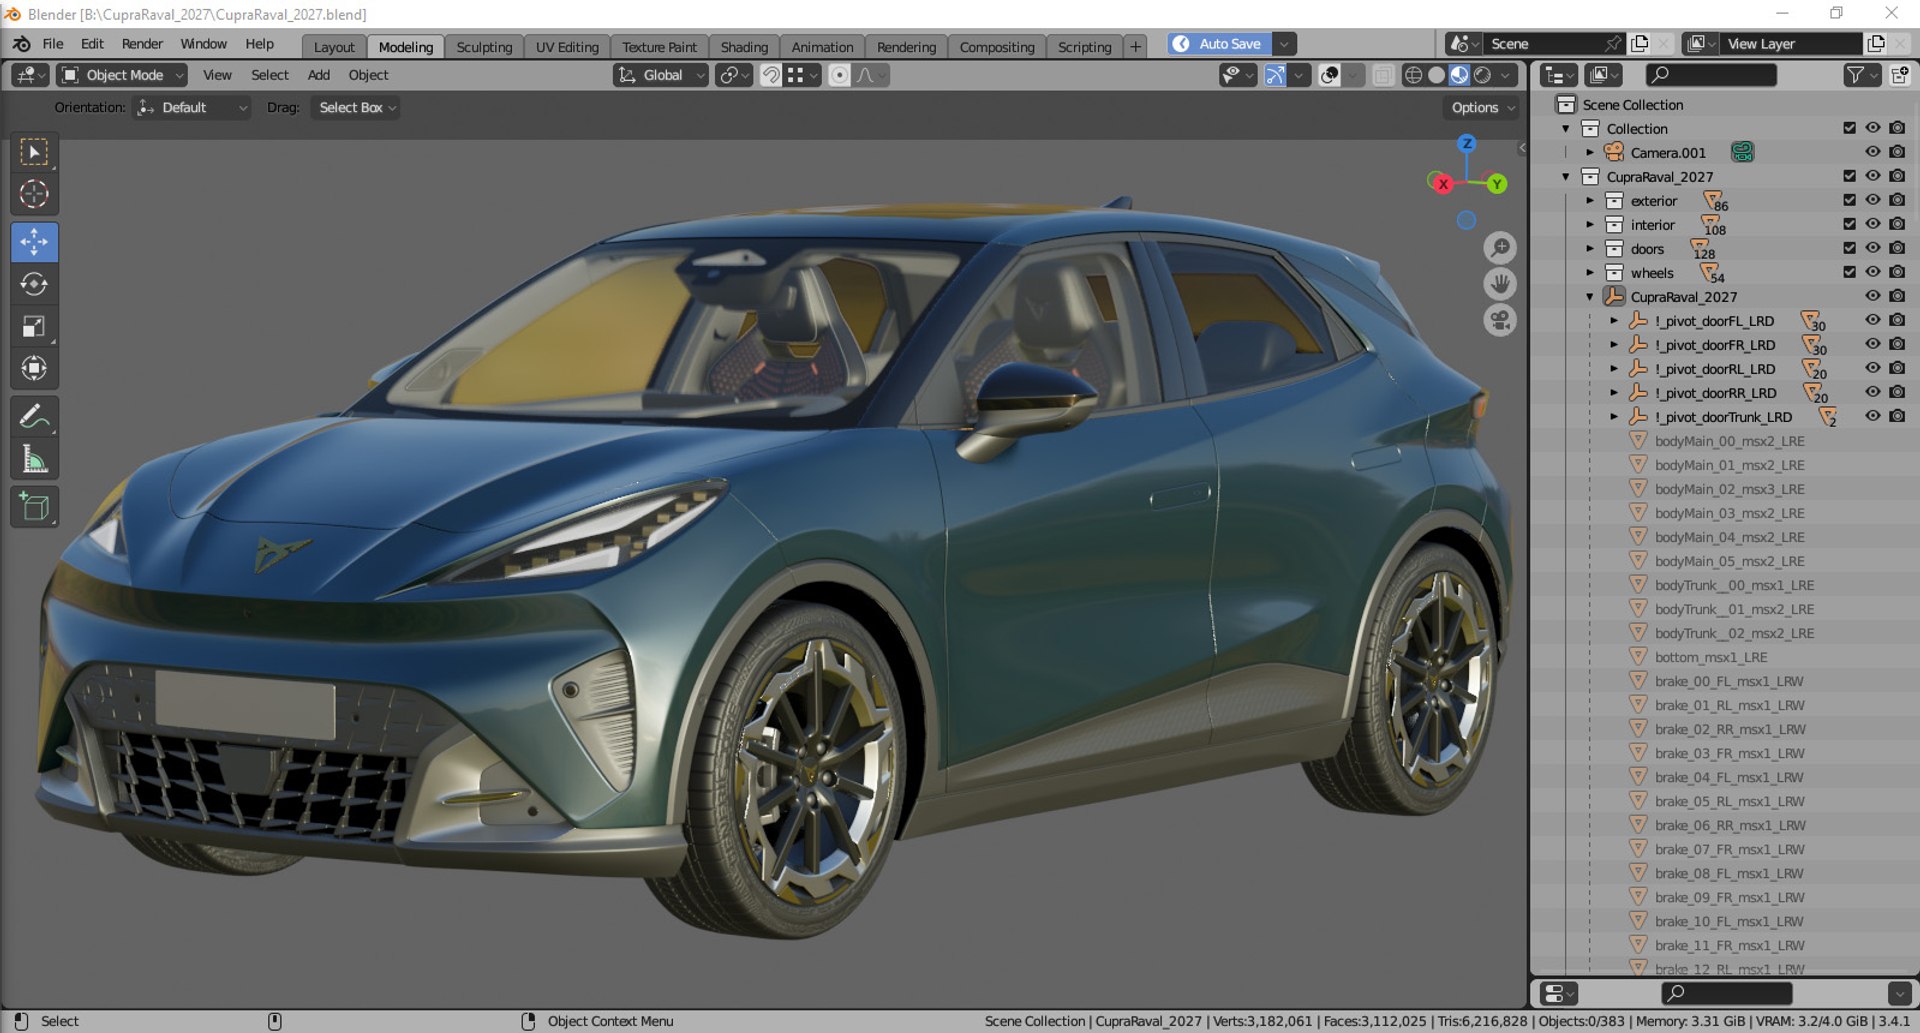The width and height of the screenshot is (1920, 1033).
Task: Switch to material preview shading
Action: pyautogui.click(x=1459, y=75)
